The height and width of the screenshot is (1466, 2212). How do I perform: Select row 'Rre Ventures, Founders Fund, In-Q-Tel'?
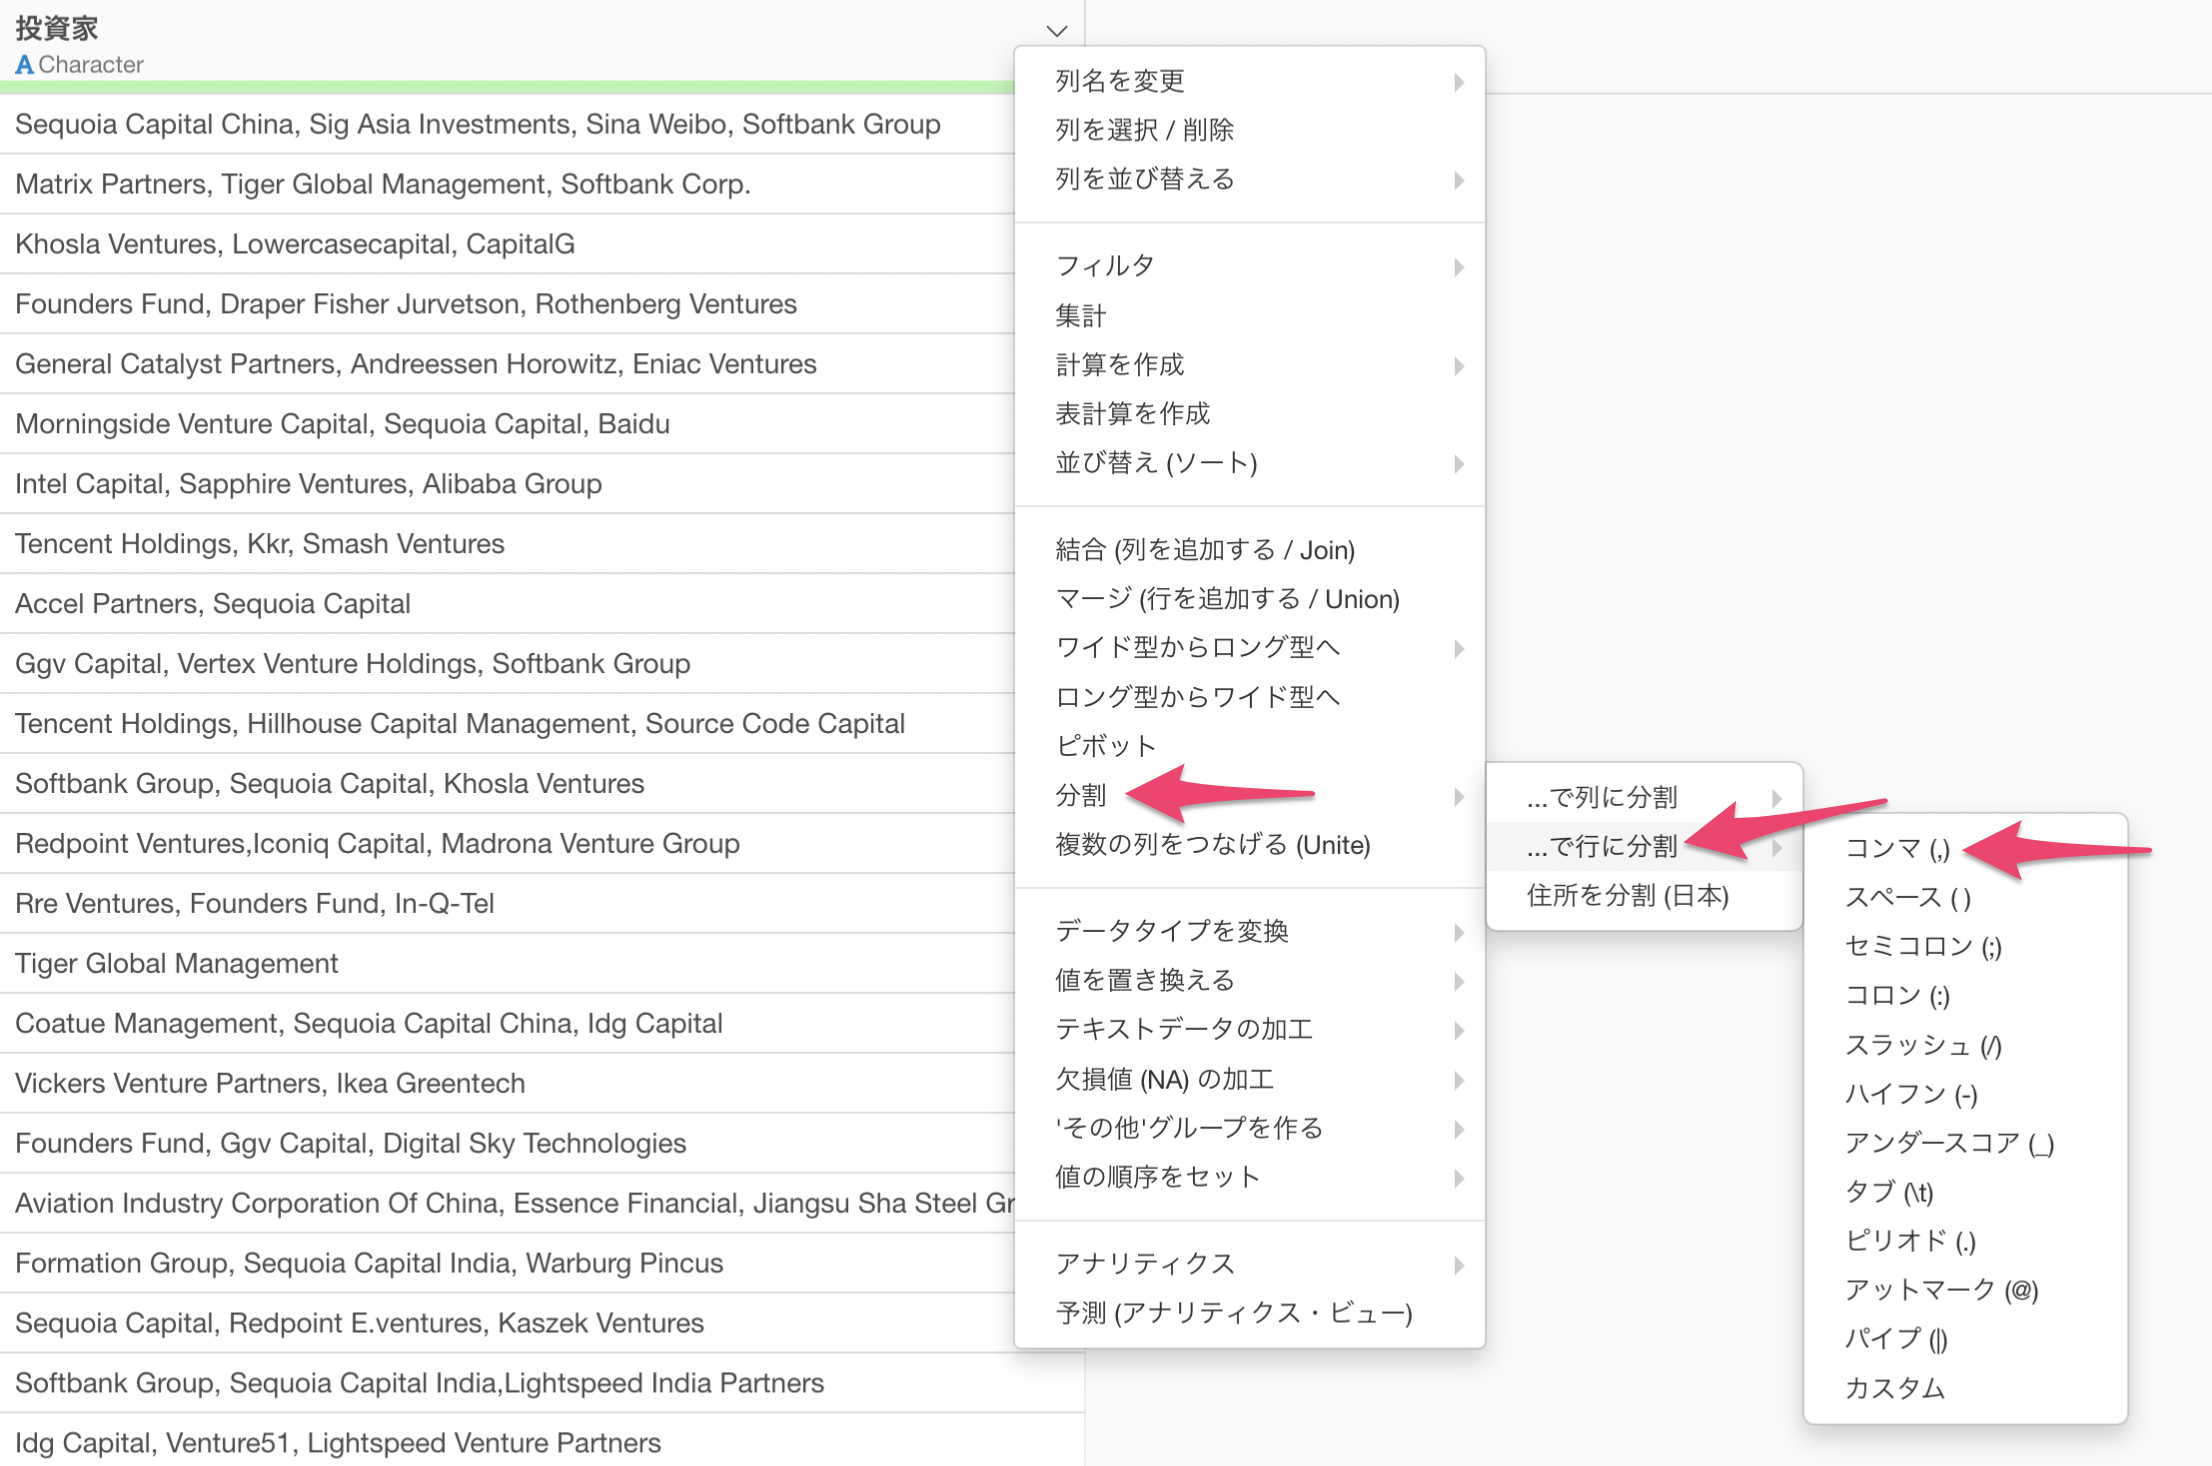507,904
